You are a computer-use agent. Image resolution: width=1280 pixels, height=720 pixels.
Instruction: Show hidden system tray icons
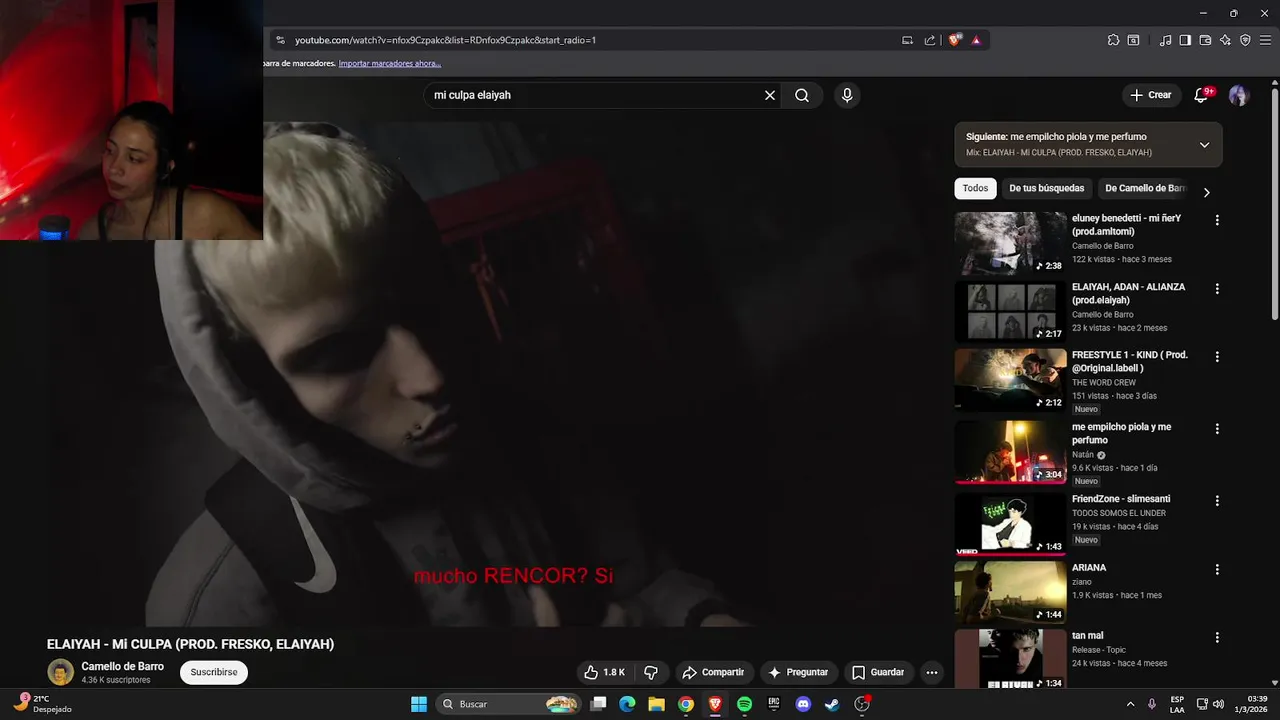(1130, 704)
